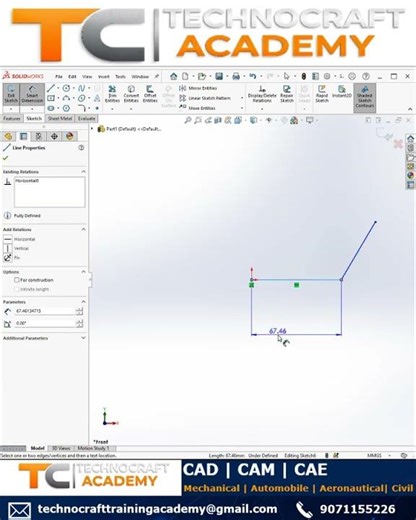Click the Repair Sketch tool
The image size is (416, 520).
coord(287,94)
